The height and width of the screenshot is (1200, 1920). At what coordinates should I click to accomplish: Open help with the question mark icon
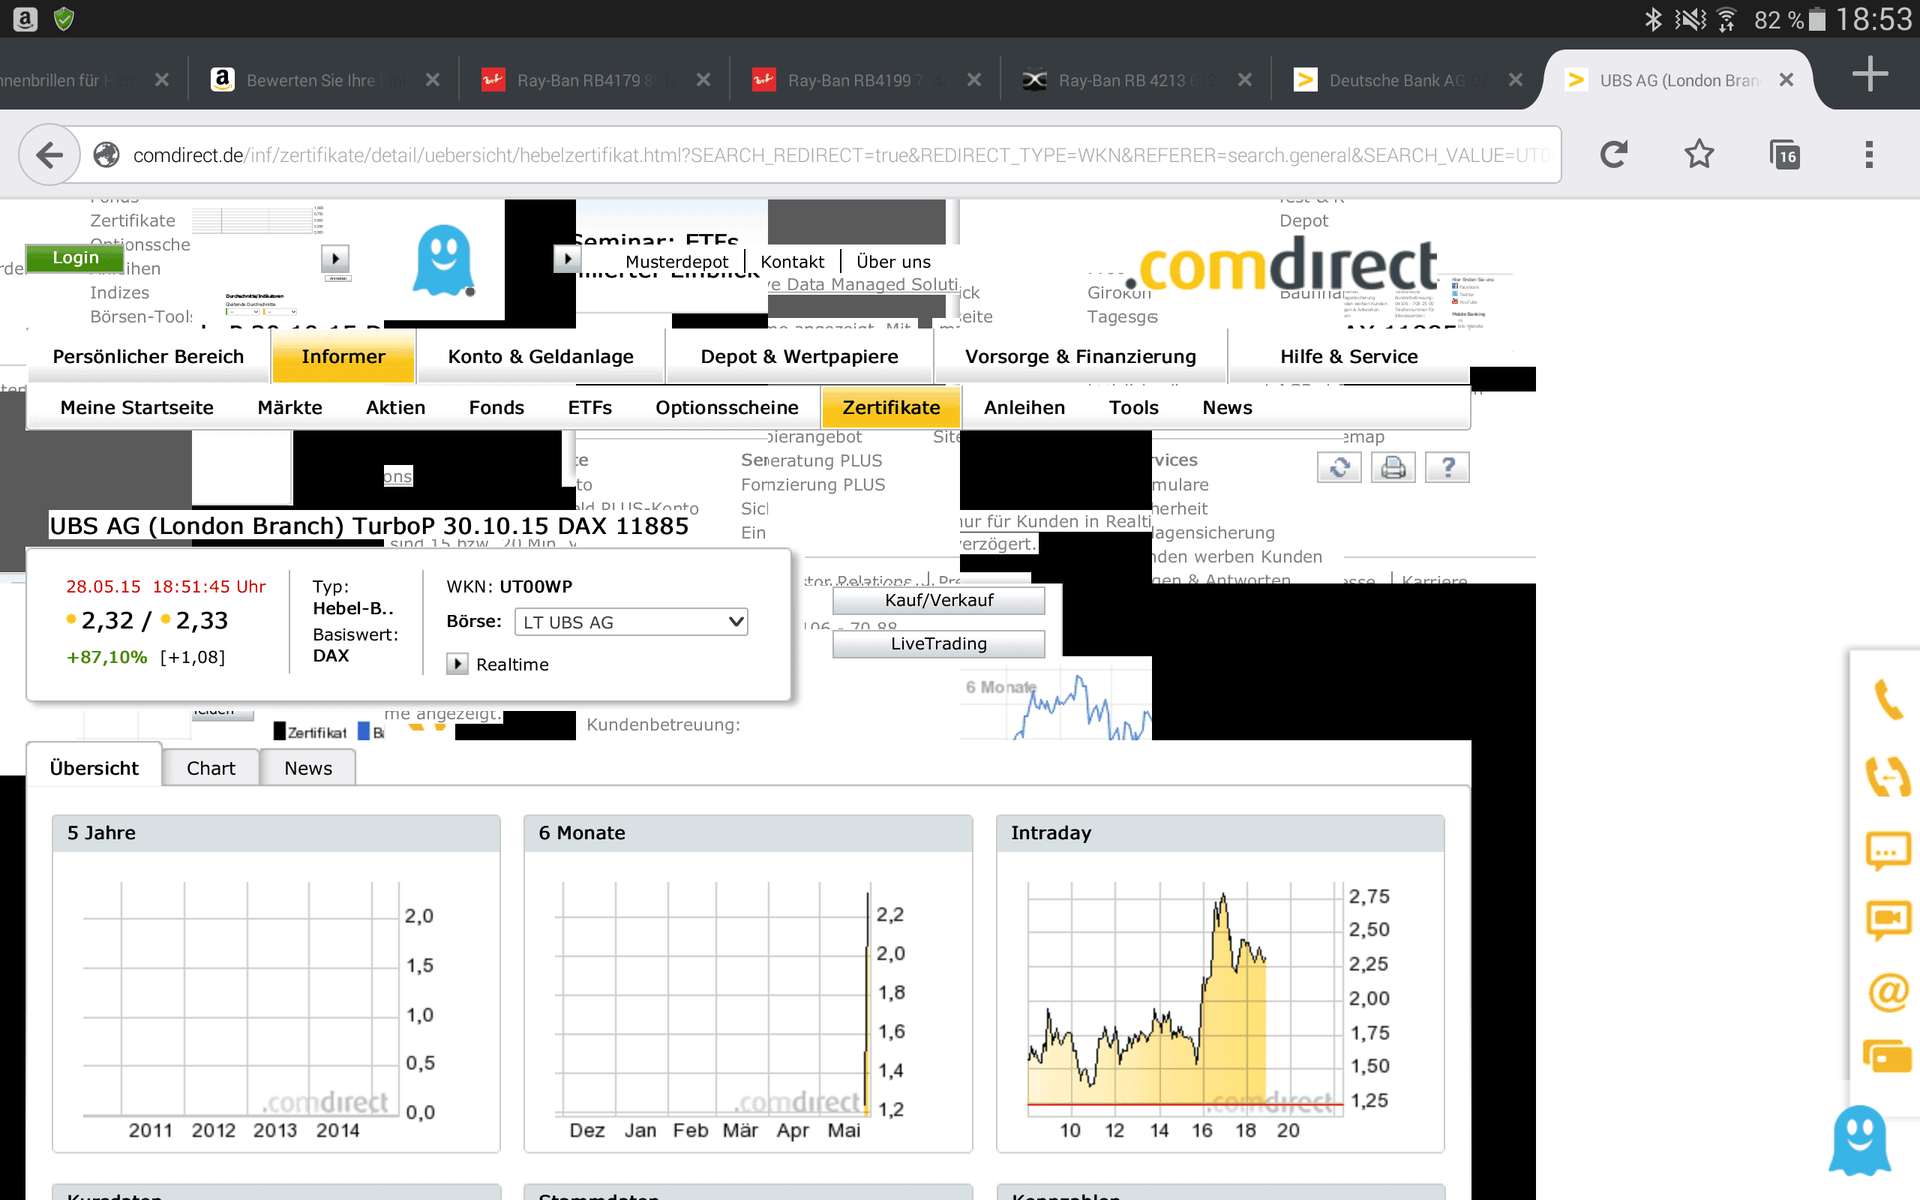(x=1447, y=467)
